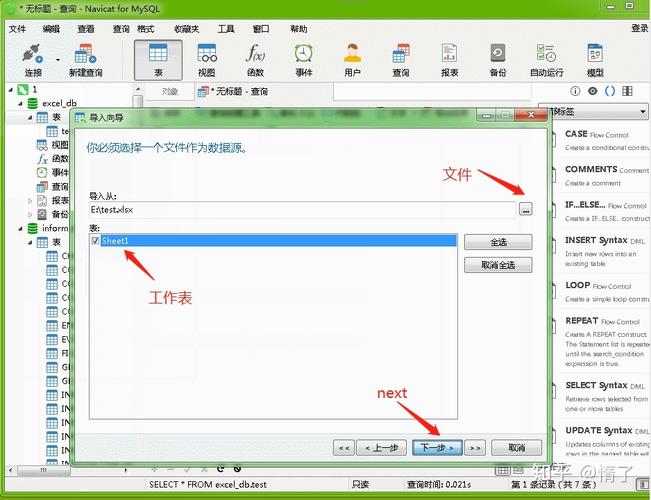The image size is (651, 500).
Task: Click the eye preview icon in right panel
Action: click(x=592, y=91)
